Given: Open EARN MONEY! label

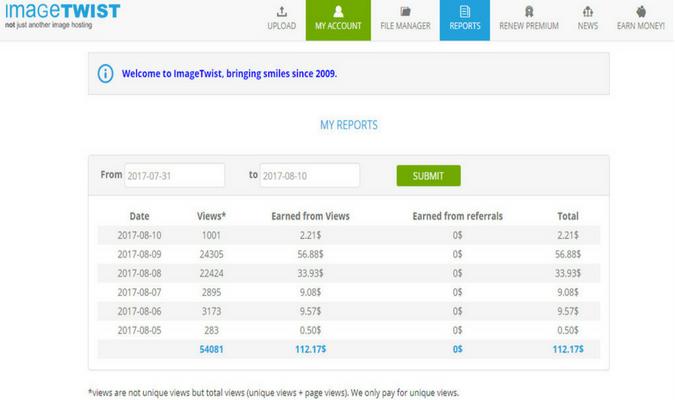Looking at the screenshot, I should tap(641, 26).
